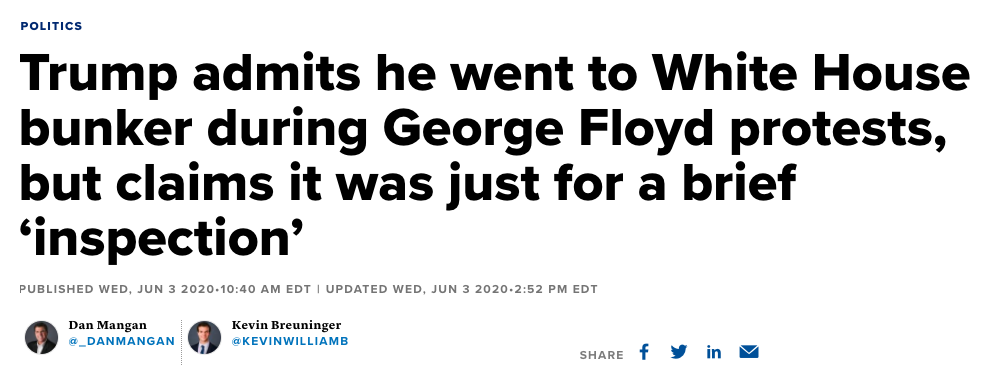This screenshot has height=389, width=998.
Task: Click the word 'Trump' in headline
Action: pos(99,76)
